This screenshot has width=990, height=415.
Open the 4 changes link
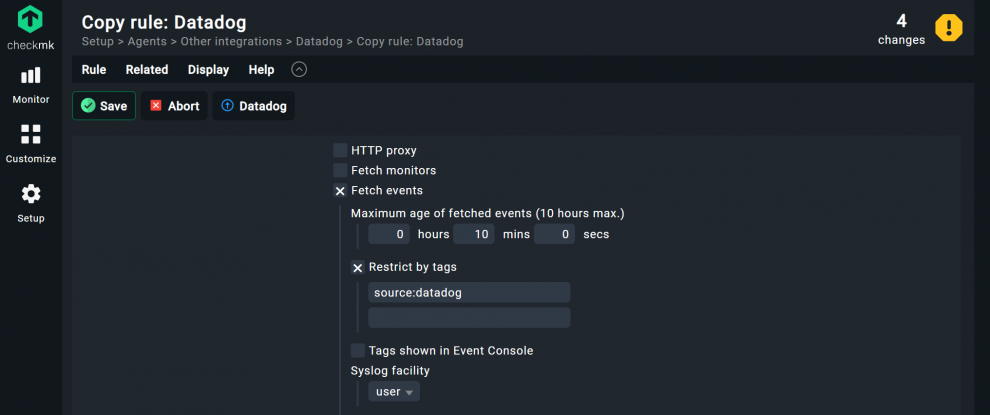pos(902,30)
